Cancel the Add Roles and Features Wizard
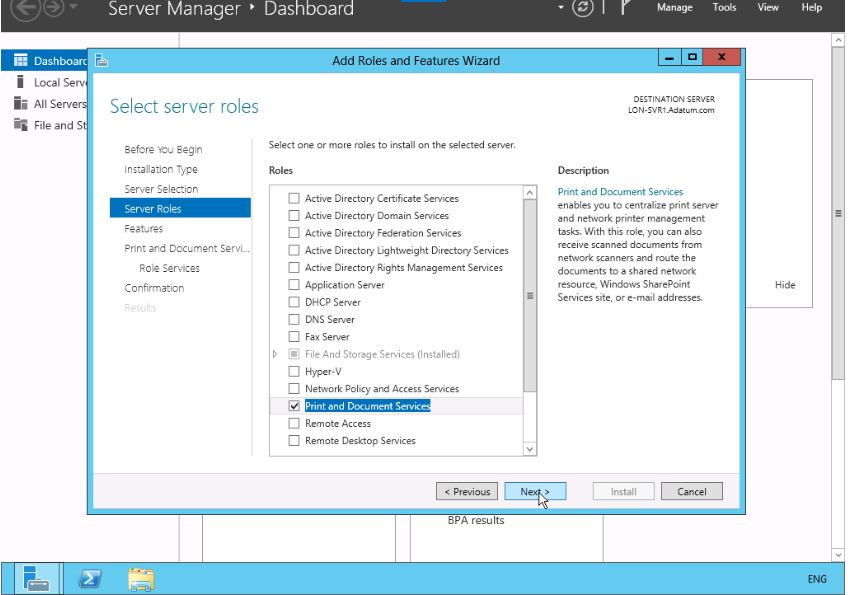 pos(691,492)
